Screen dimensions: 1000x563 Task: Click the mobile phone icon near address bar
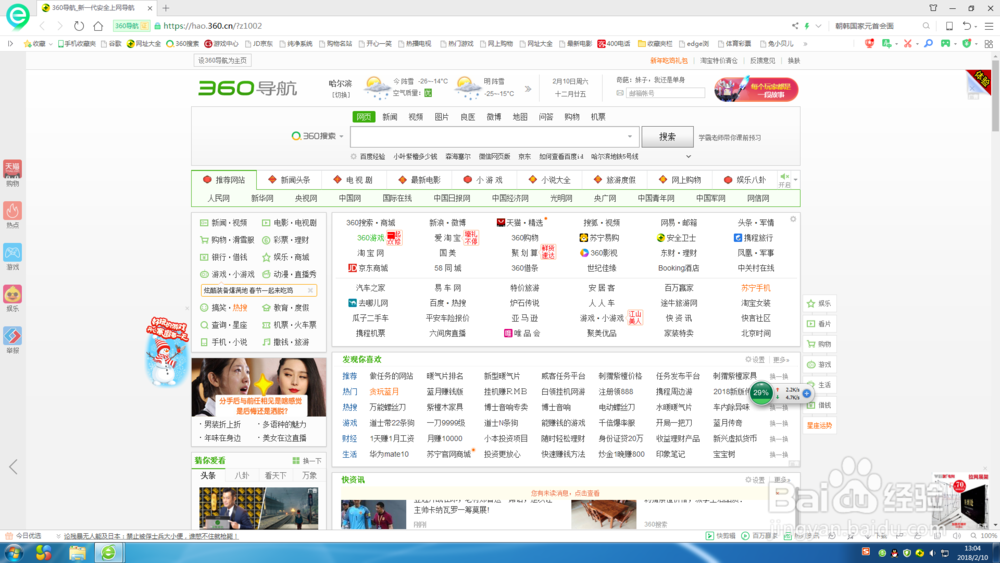[950, 26]
